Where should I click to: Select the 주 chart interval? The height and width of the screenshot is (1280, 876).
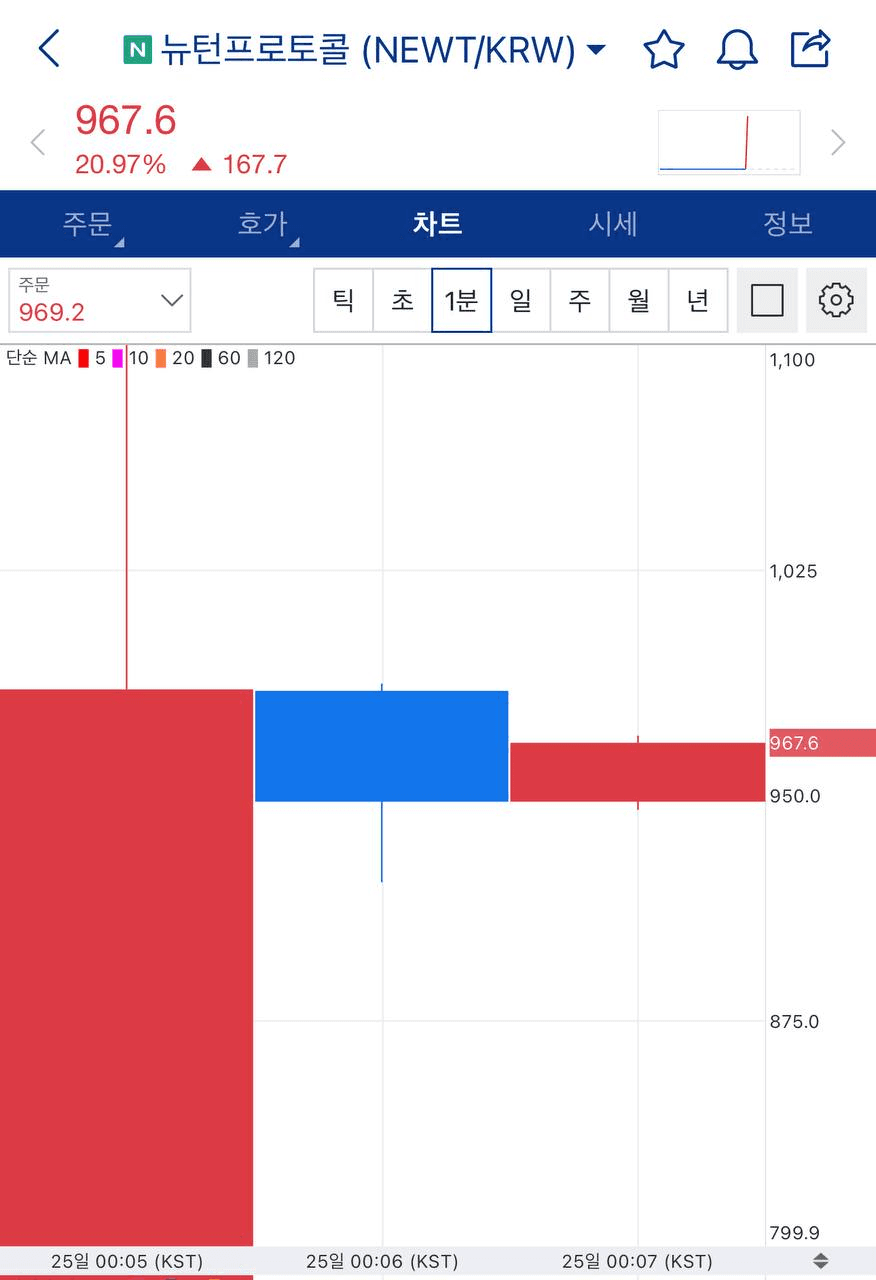pyautogui.click(x=580, y=300)
